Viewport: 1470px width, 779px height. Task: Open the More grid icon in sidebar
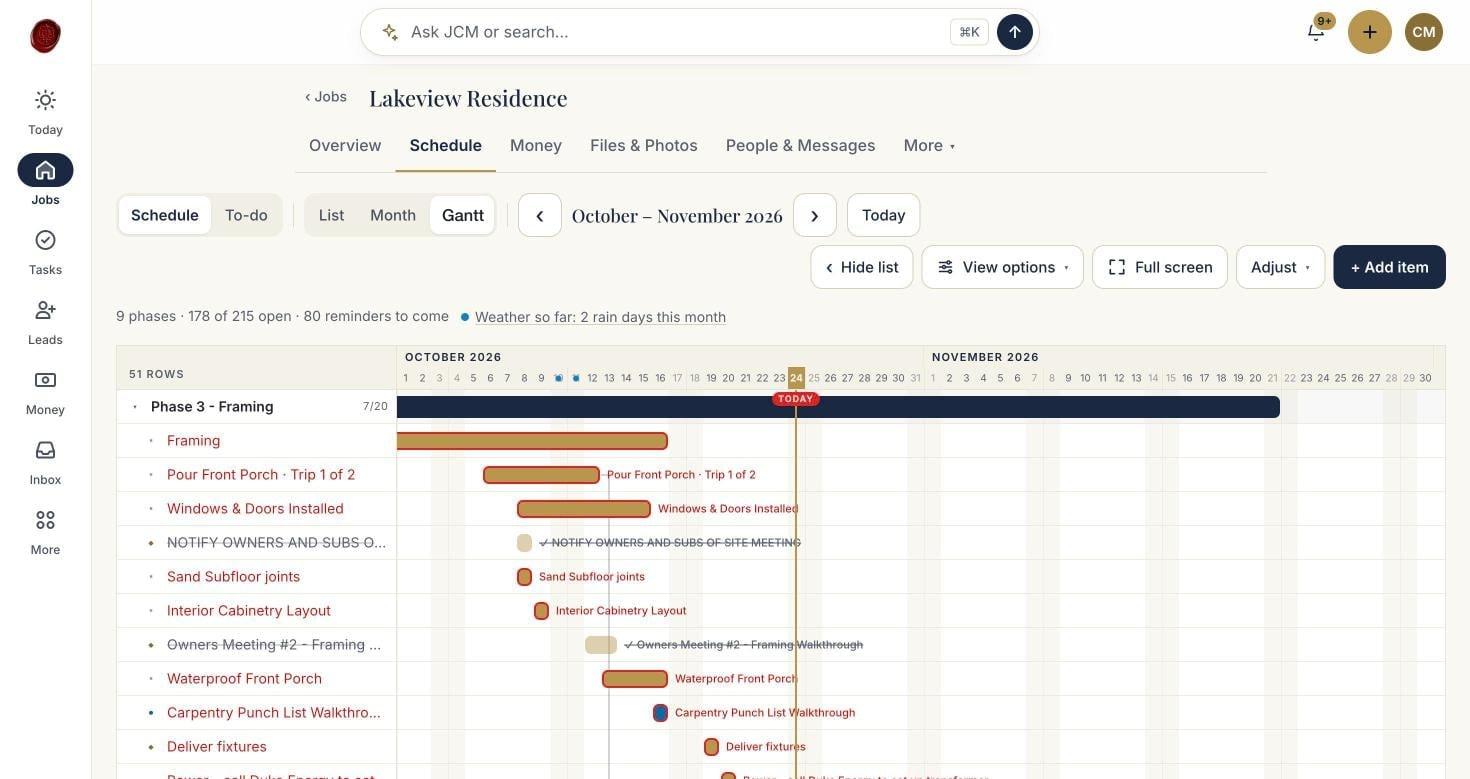pyautogui.click(x=45, y=520)
